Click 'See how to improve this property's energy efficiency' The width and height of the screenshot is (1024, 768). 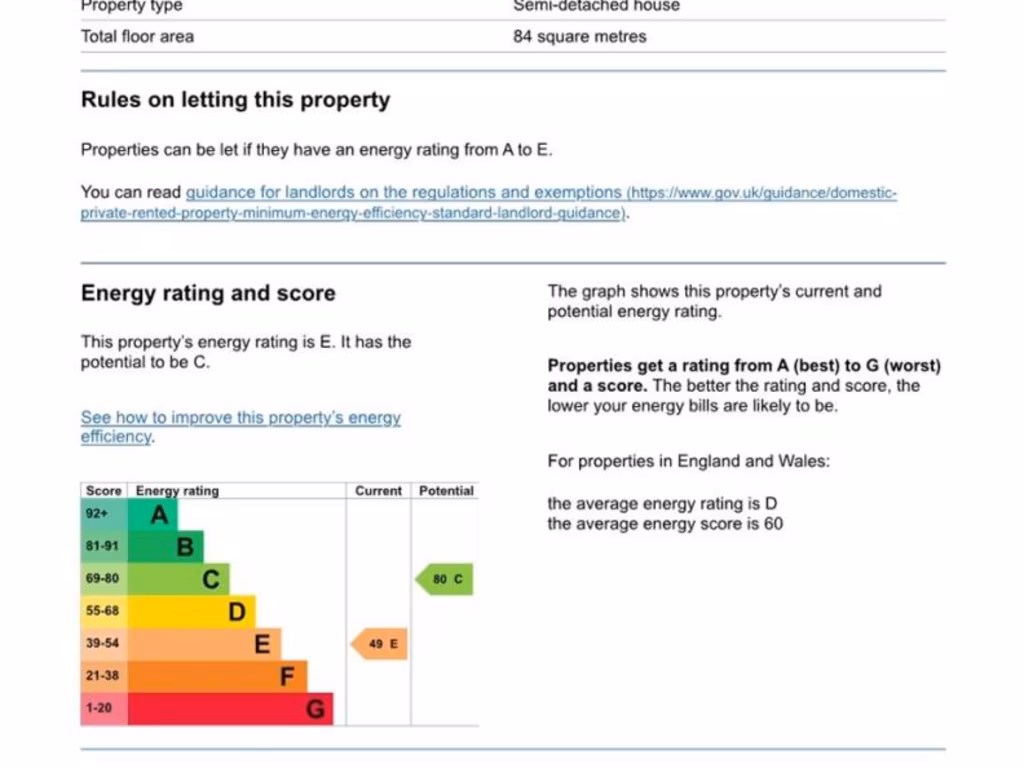click(x=240, y=418)
